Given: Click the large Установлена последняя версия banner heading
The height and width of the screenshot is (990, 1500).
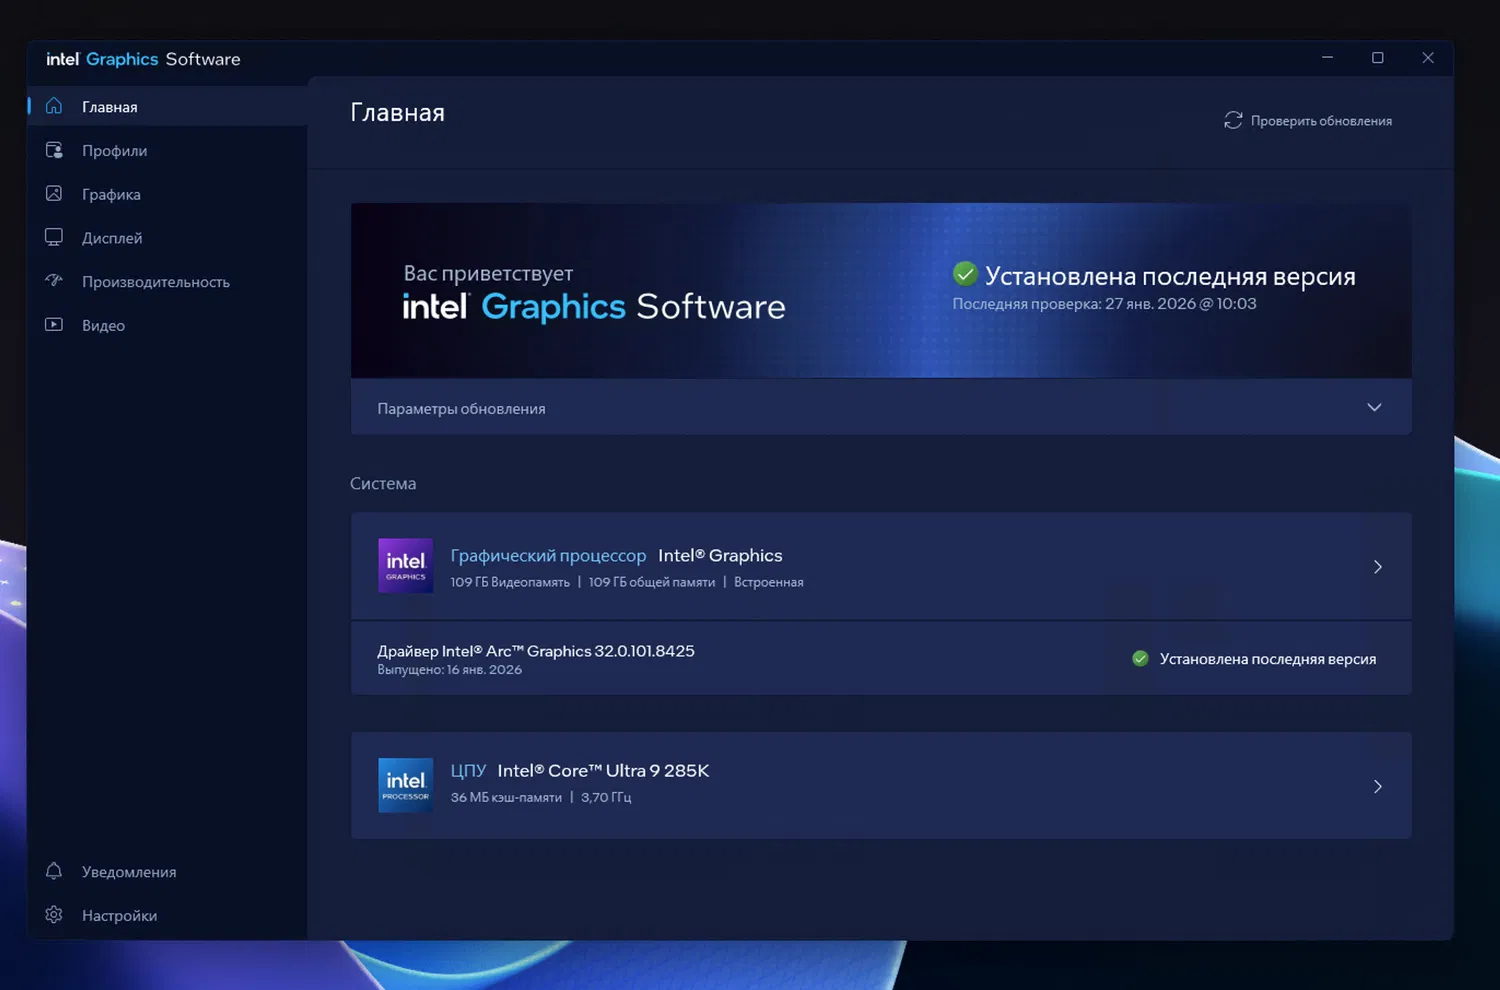Looking at the screenshot, I should [1170, 276].
